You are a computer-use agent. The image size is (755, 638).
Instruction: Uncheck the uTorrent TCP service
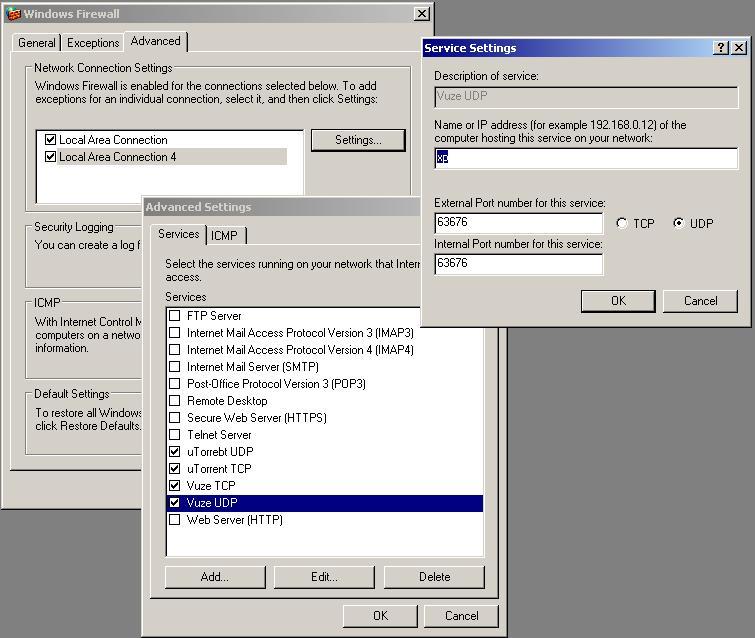point(175,469)
